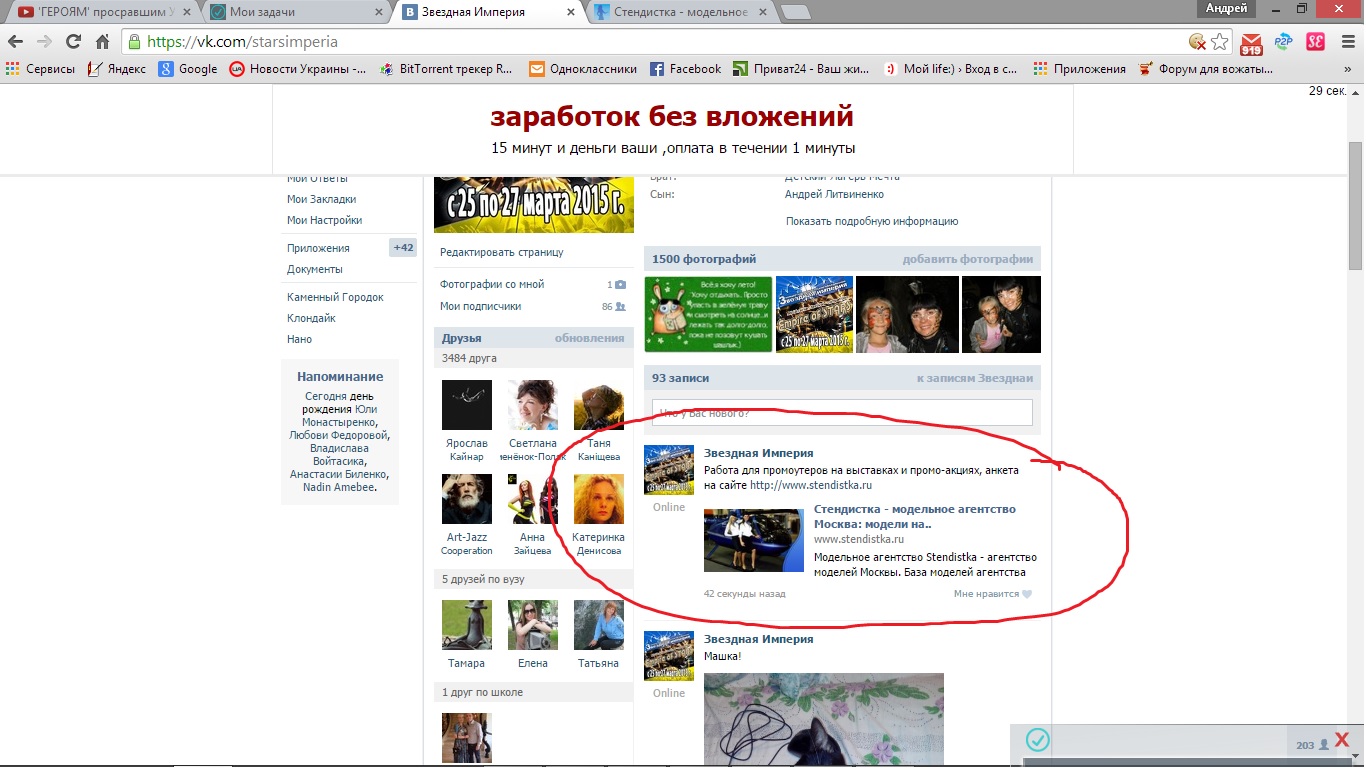1366x768 pixels.
Task: Open Тамара friend avatar
Action: click(467, 625)
